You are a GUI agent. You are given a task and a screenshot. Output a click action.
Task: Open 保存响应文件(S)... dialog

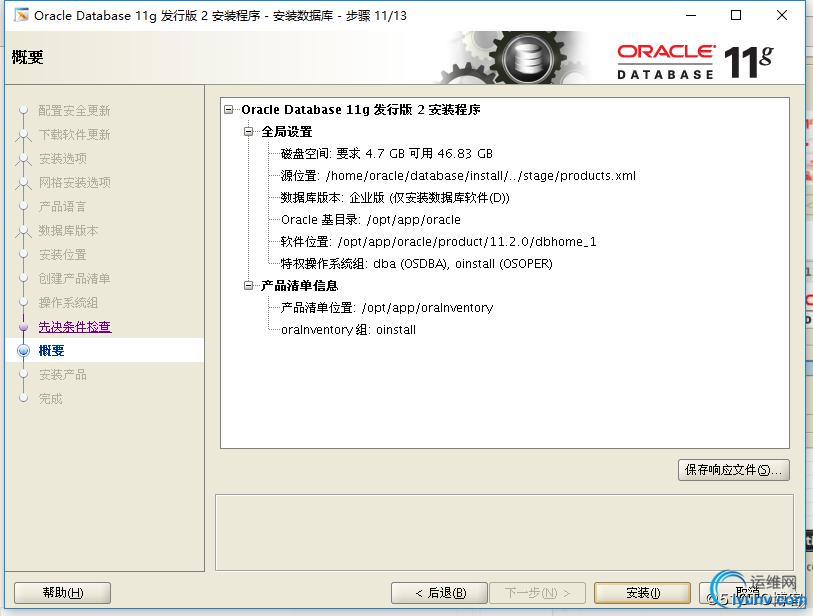734,470
